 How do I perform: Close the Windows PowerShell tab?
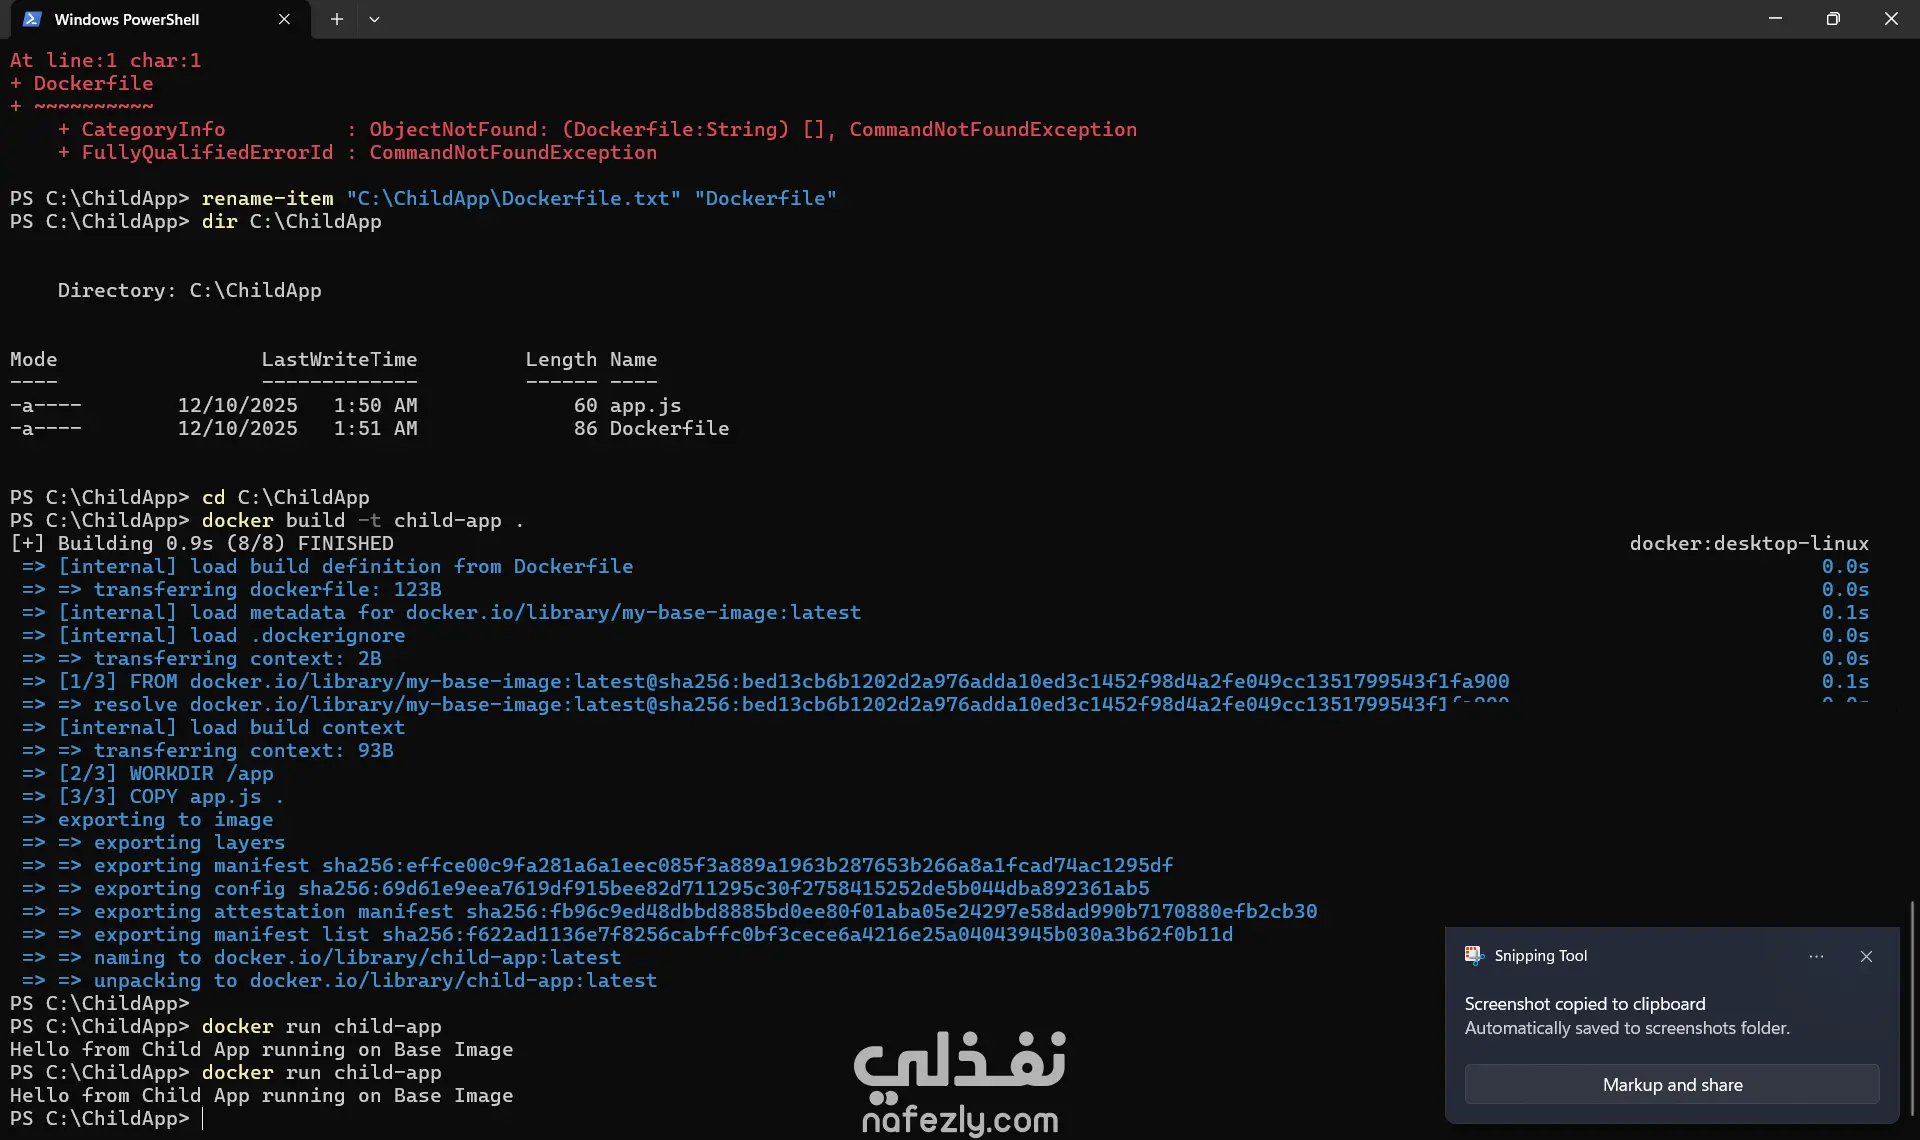click(x=284, y=19)
